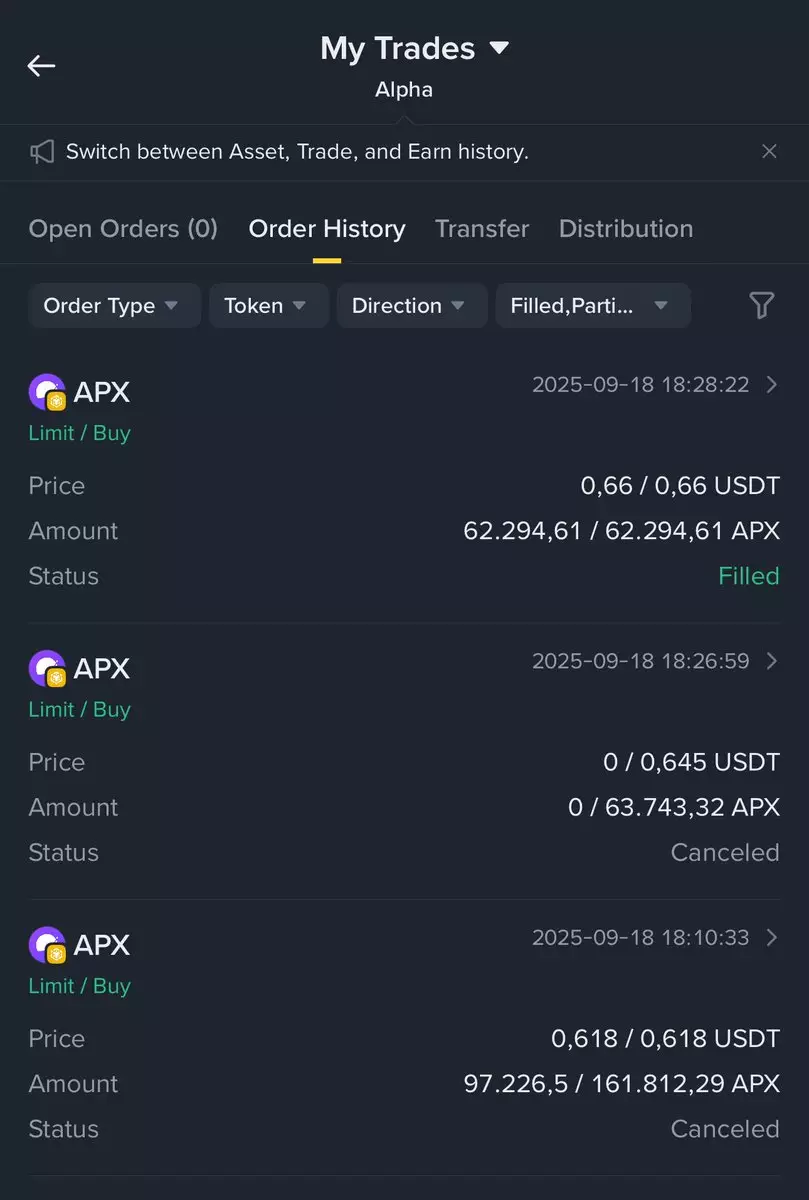Open the Direction filter dropdown
Image resolution: width=809 pixels, height=1200 pixels.
coord(412,306)
